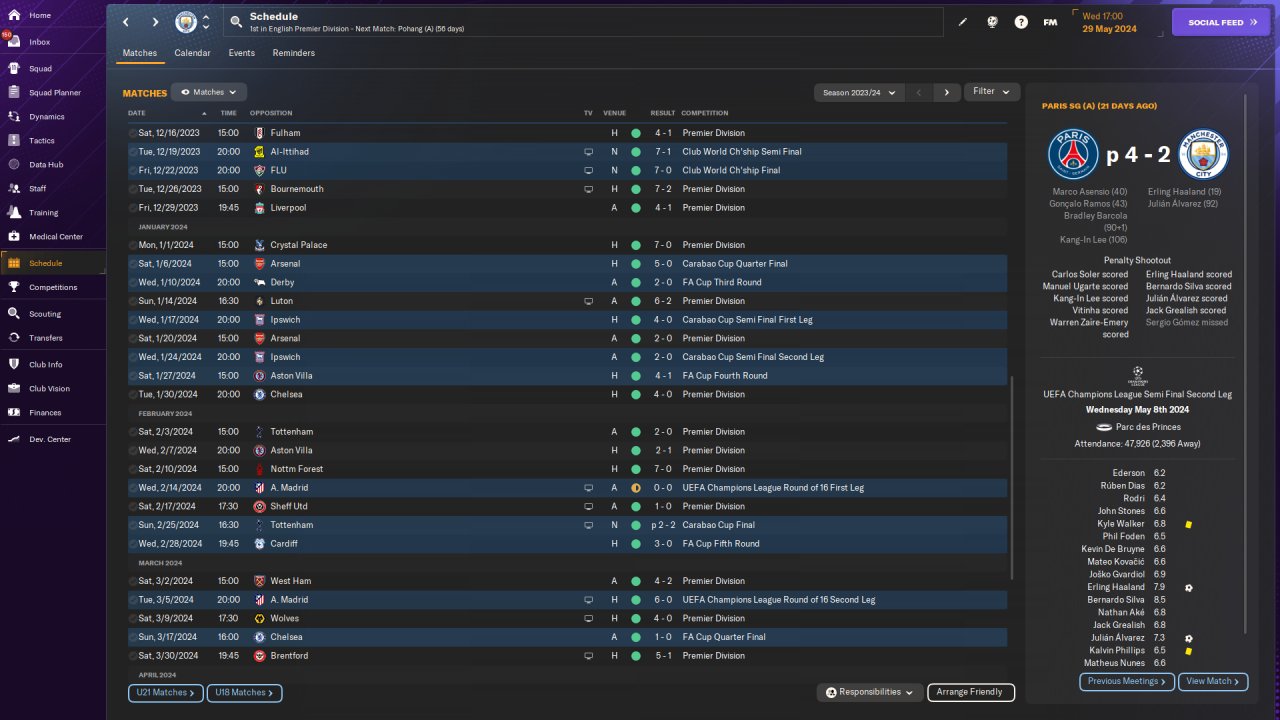
Task: Open the Tactics screen
Action: [x=42, y=141]
